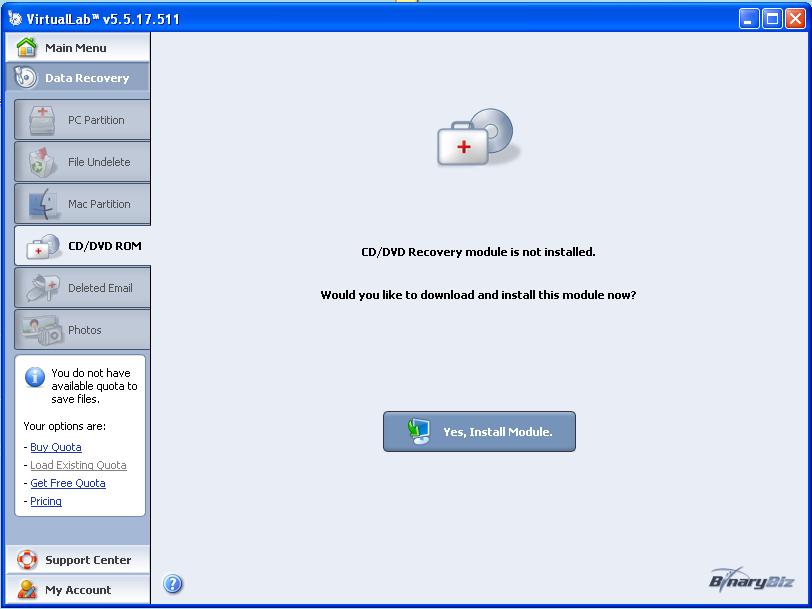Click the CD/DVD ROM tab
Image resolution: width=812 pixels, height=609 pixels.
click(x=82, y=245)
